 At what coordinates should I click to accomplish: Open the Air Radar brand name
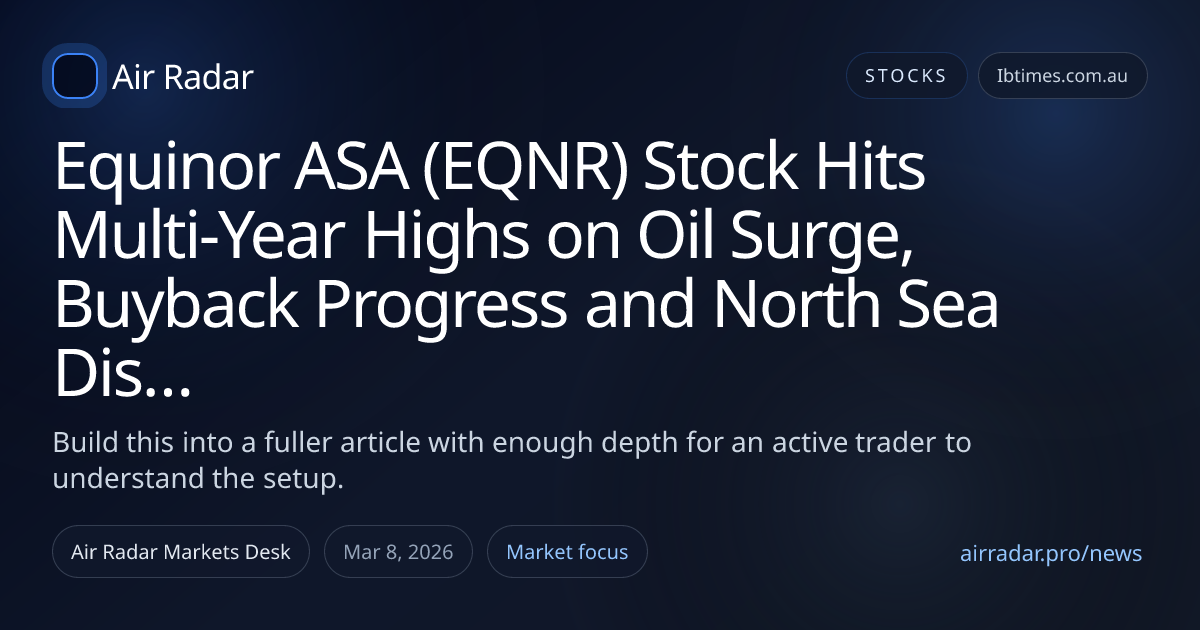click(x=183, y=77)
